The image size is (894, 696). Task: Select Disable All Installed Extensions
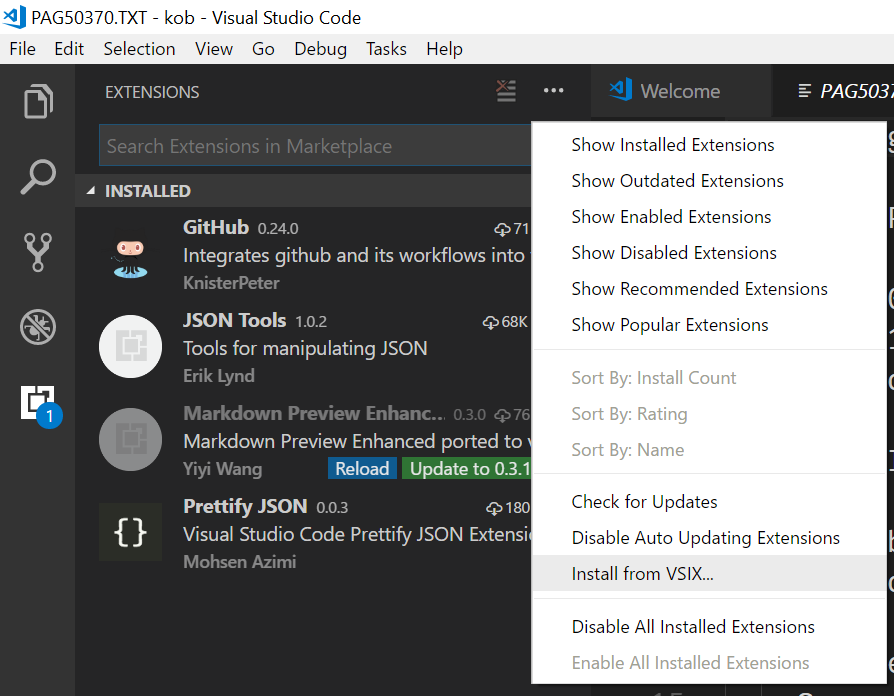tap(709, 626)
